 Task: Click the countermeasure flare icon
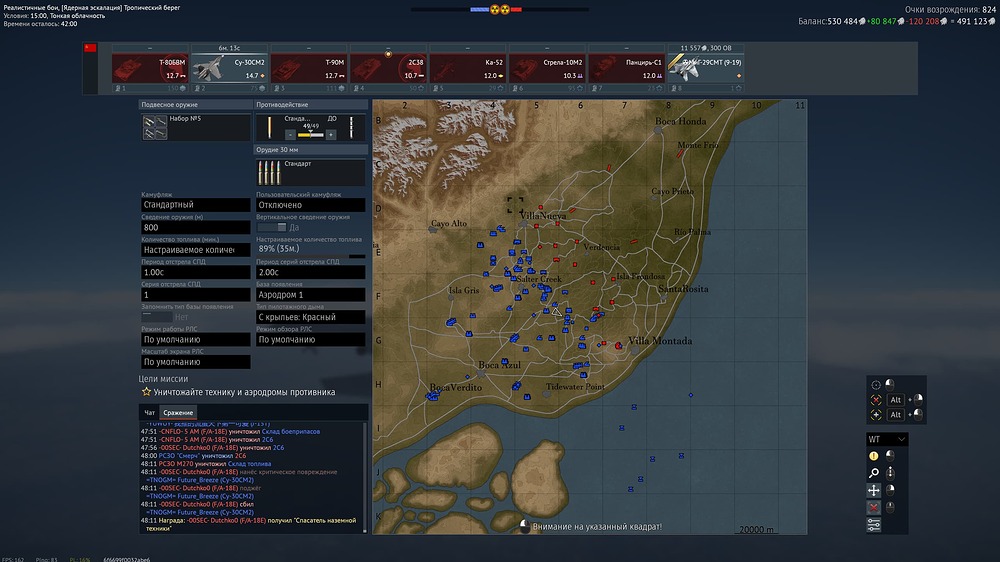pos(269,127)
